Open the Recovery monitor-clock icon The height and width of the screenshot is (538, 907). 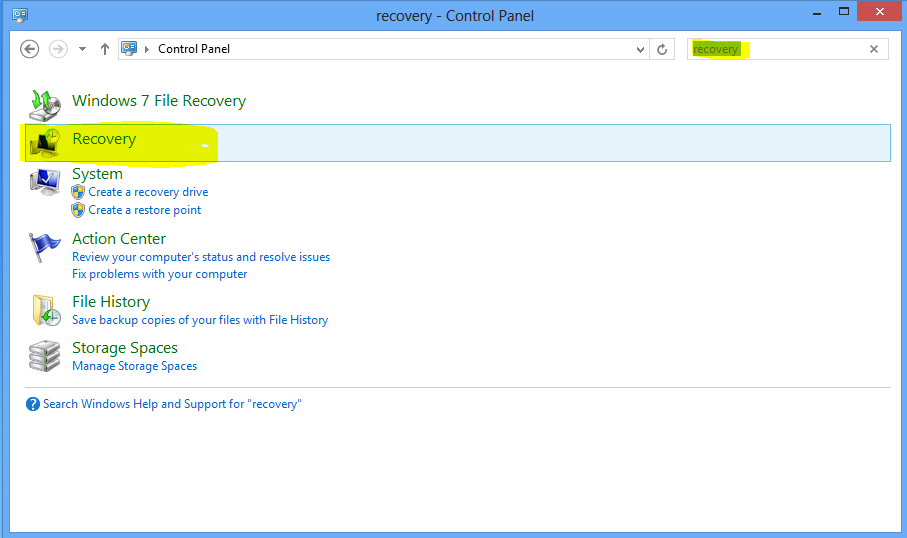pos(45,143)
